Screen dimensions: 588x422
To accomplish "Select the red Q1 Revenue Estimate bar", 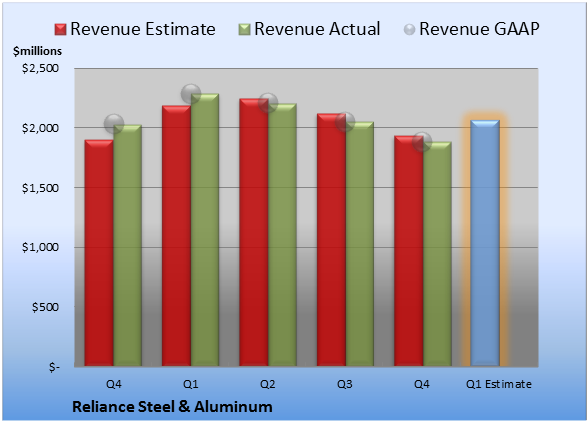I will click(x=176, y=236).
